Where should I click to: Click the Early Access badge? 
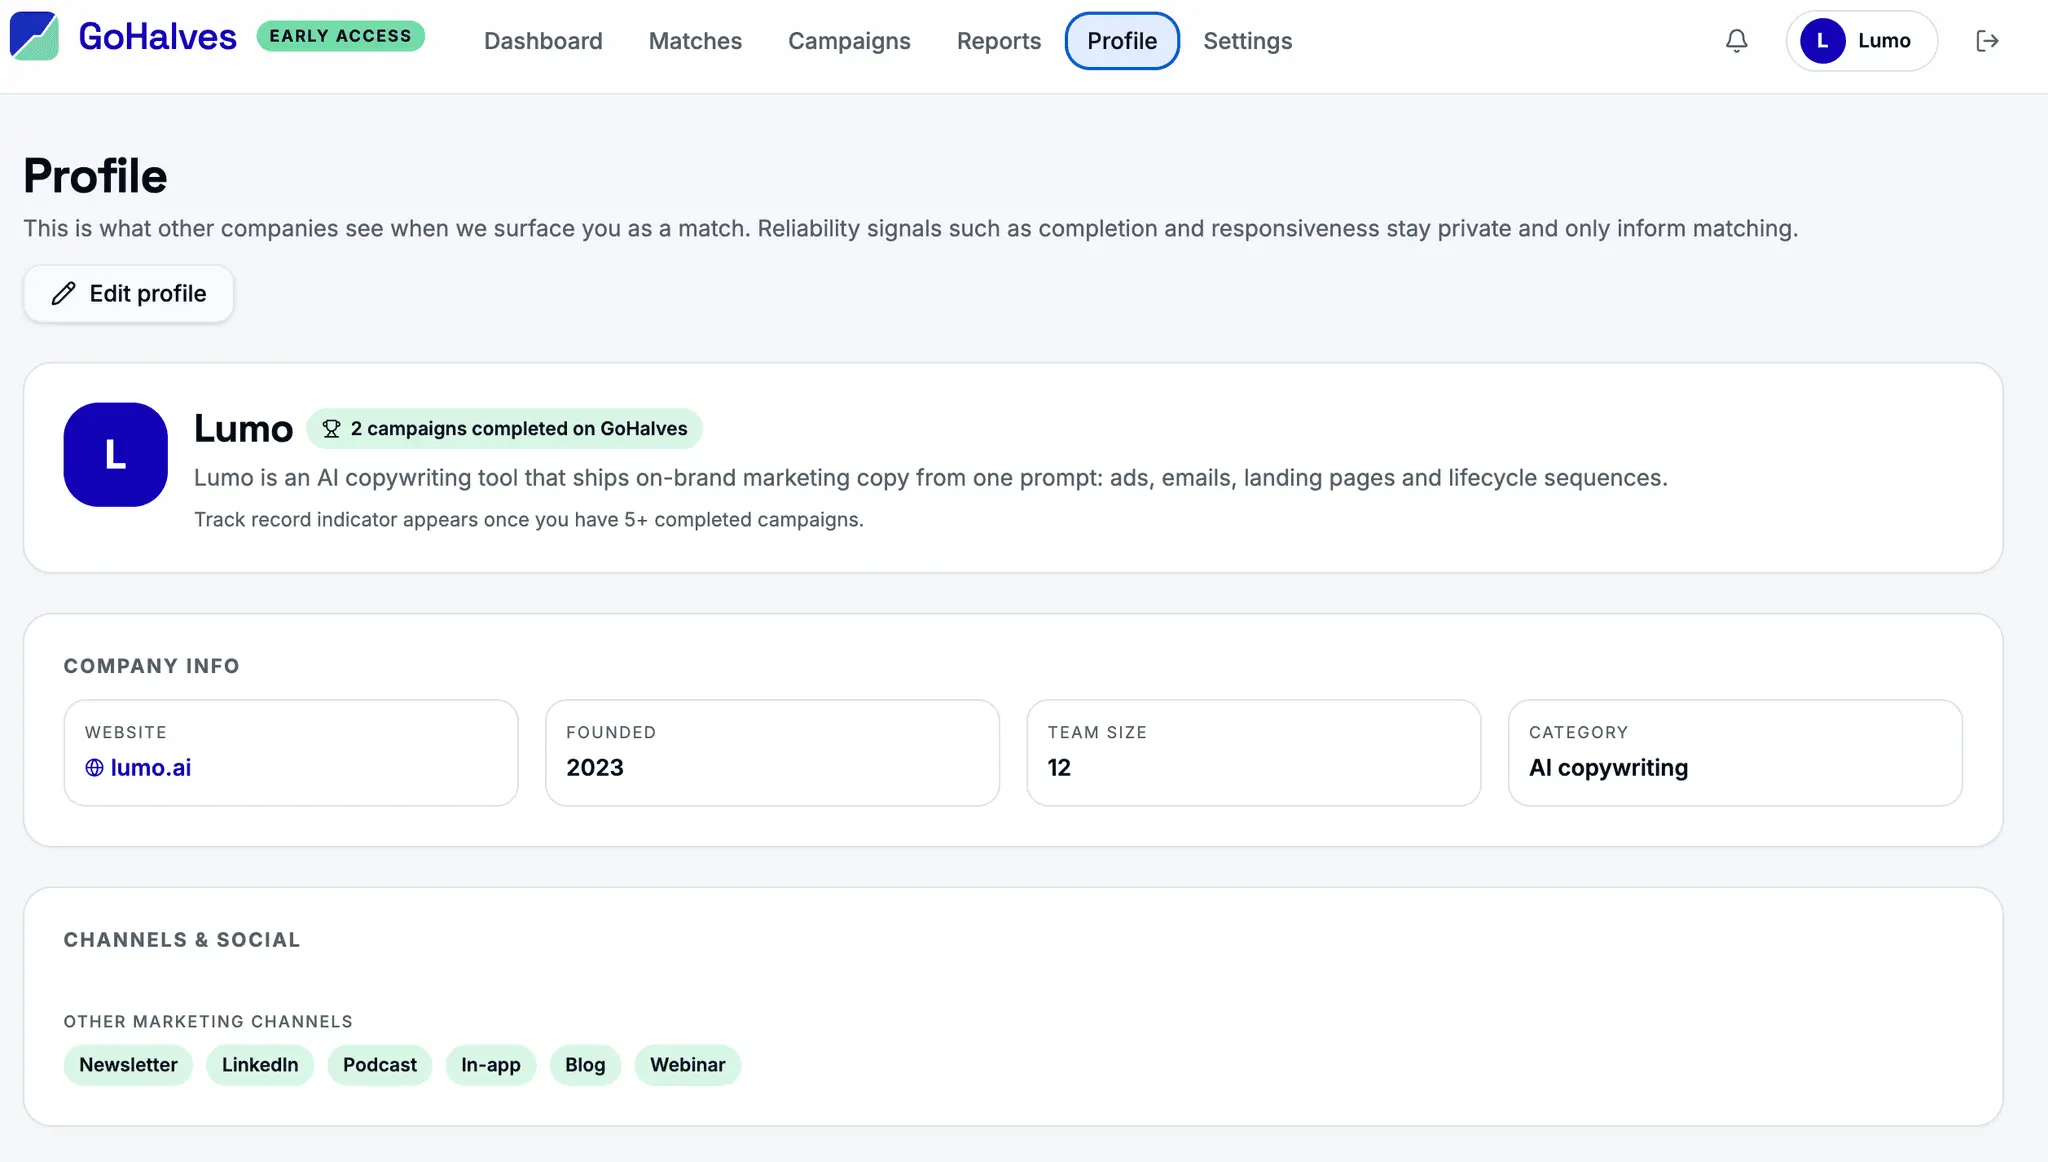[341, 36]
